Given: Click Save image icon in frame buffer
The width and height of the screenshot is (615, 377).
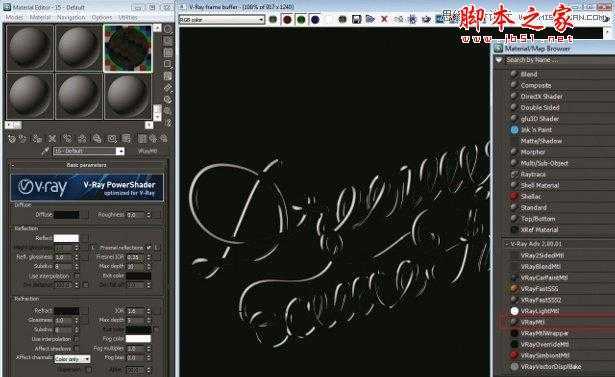Looking at the screenshot, I should coord(356,19).
